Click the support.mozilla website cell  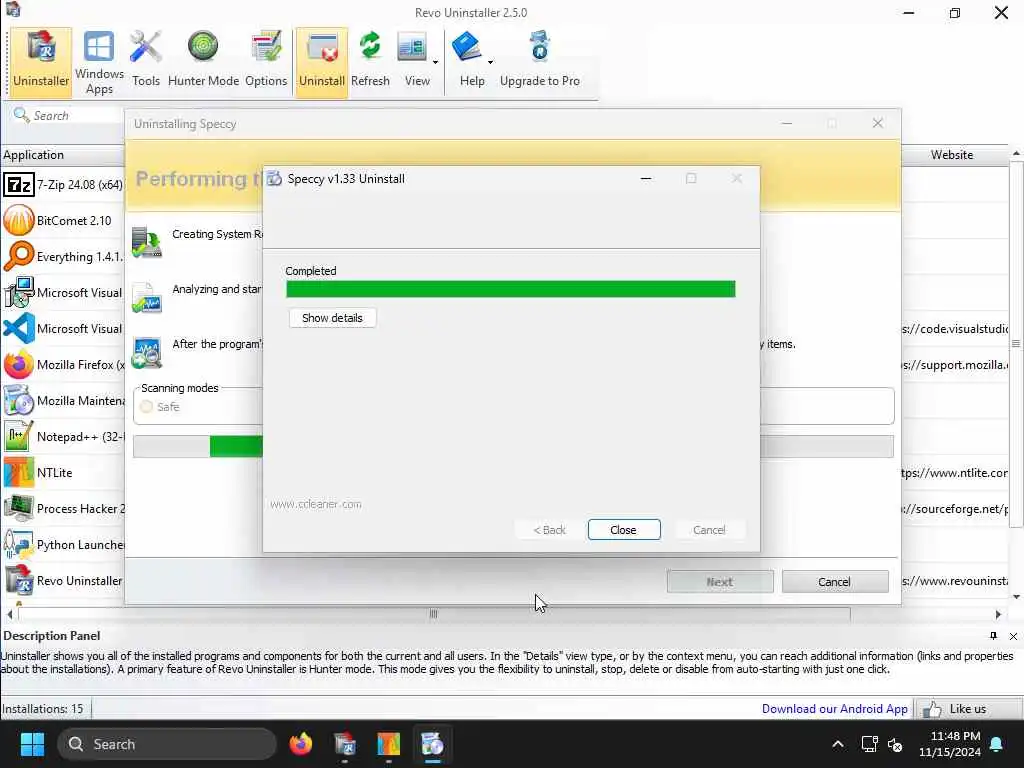[x=955, y=364]
